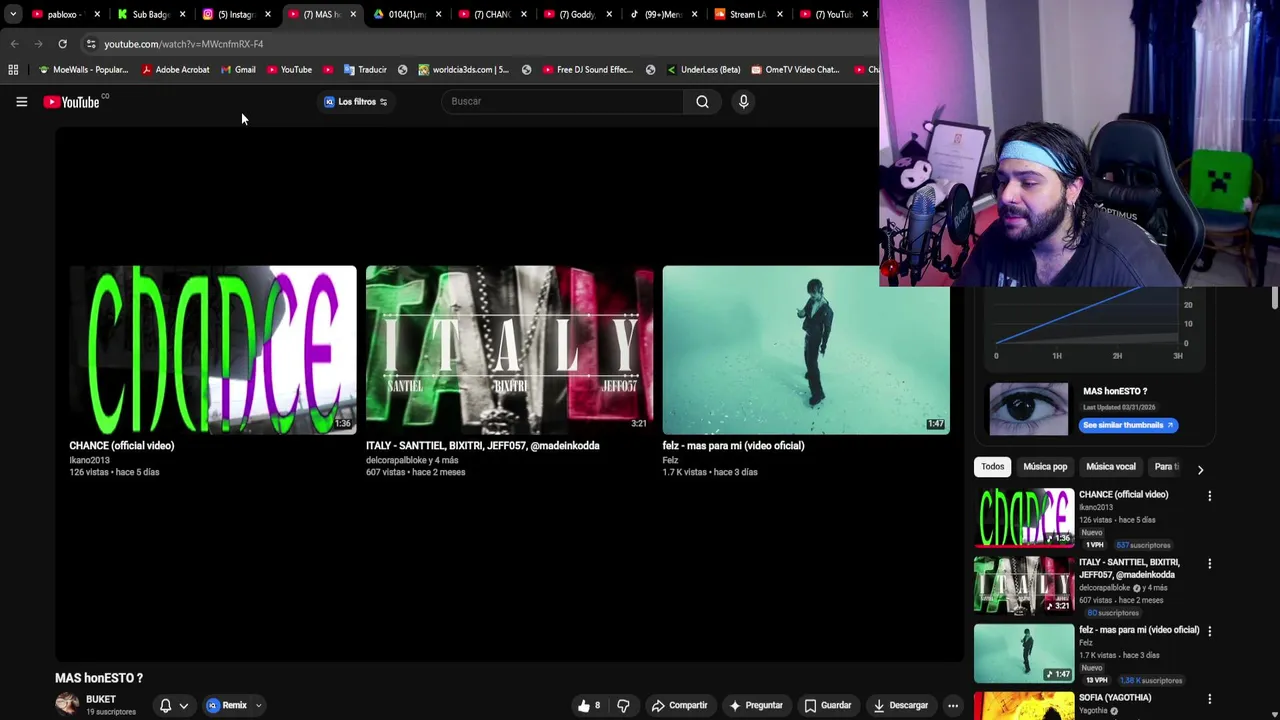The image size is (1280, 720).
Task: Click the Compartir share button
Action: click(x=679, y=705)
